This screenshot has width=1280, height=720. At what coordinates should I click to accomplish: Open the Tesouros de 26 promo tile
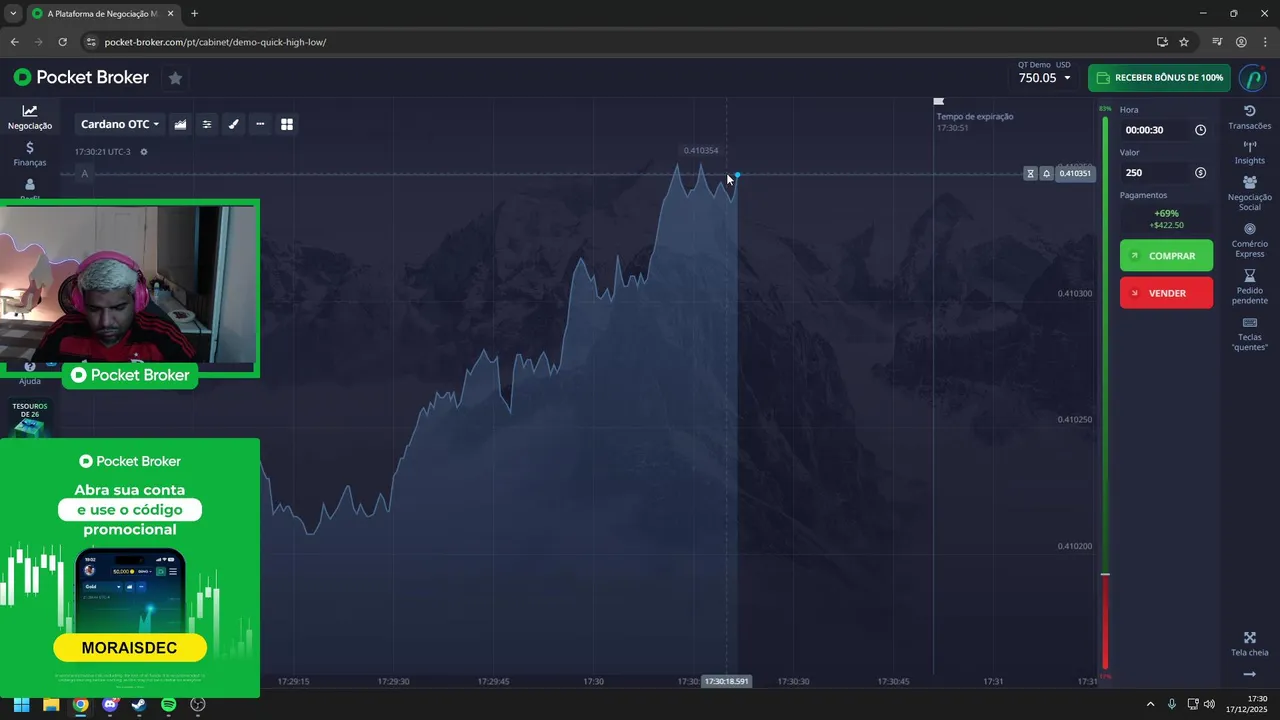30,418
